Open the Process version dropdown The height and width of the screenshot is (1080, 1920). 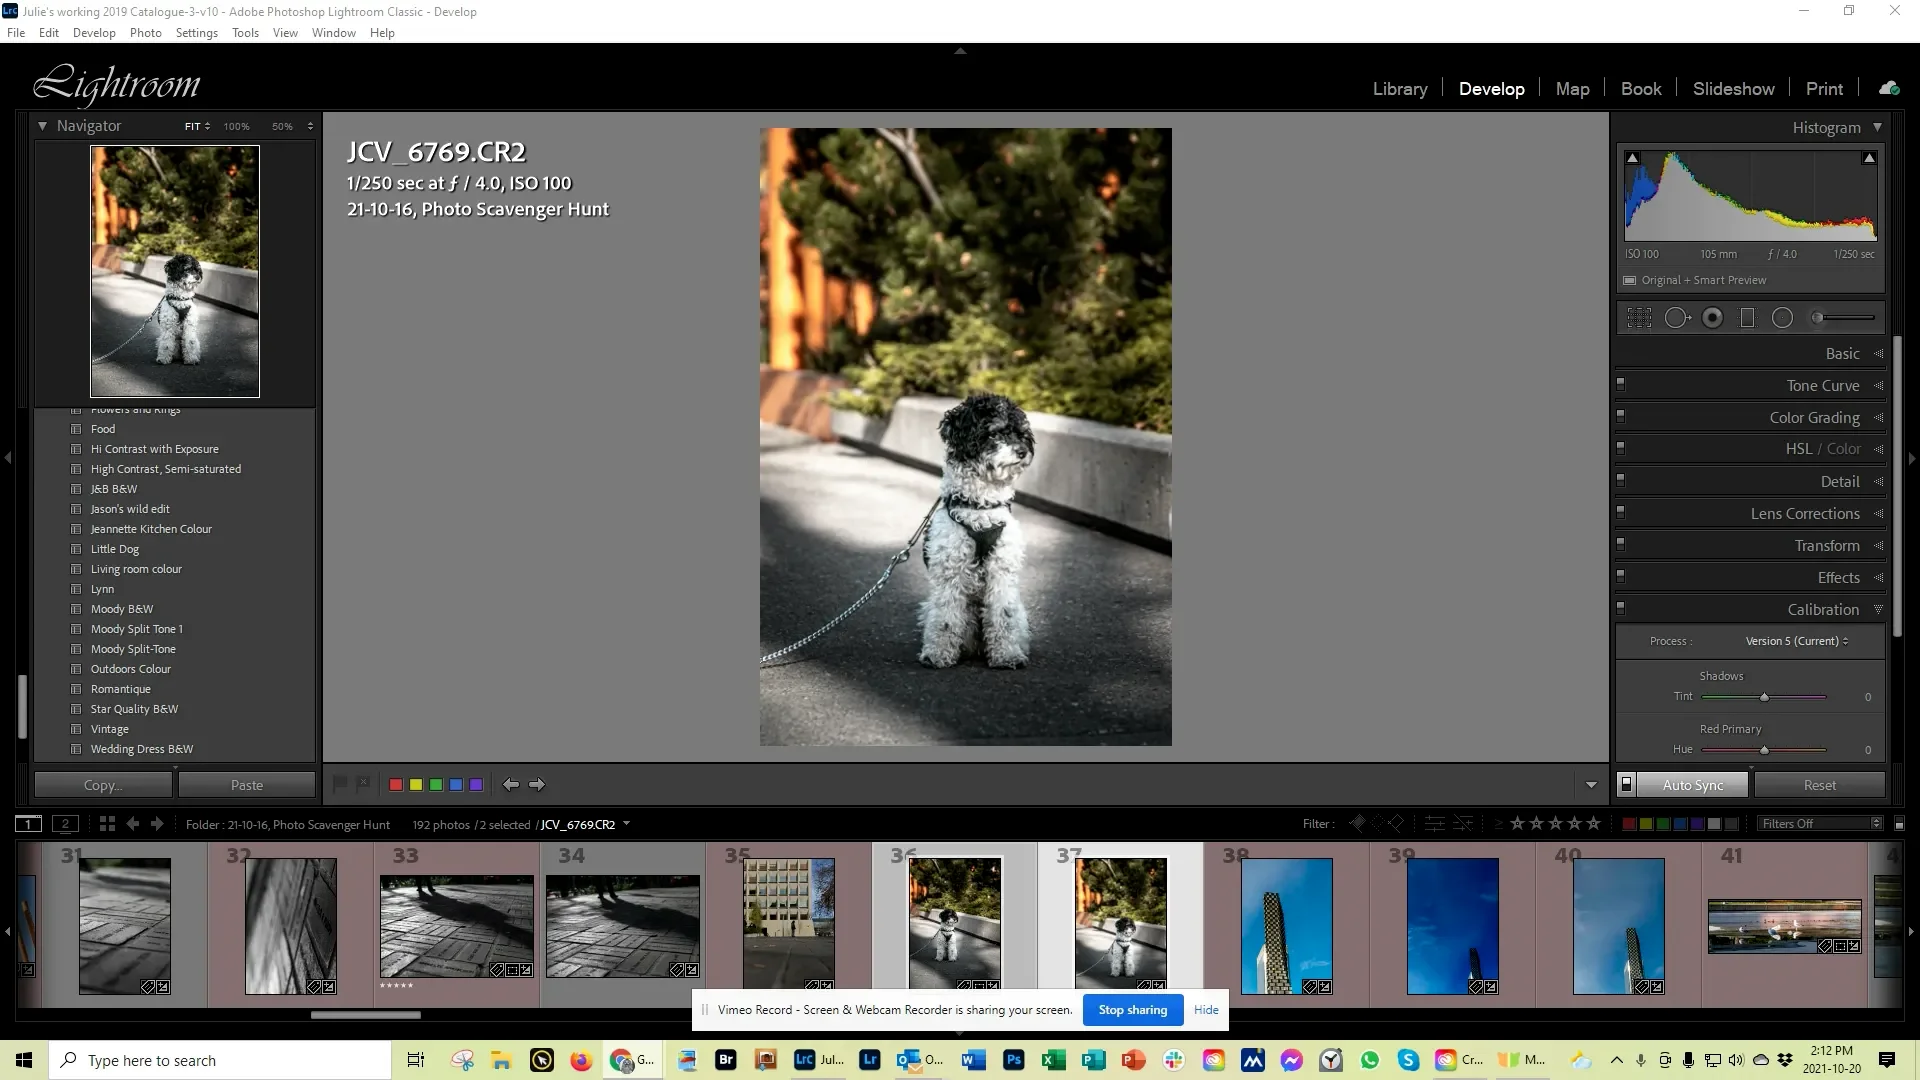coord(1796,641)
